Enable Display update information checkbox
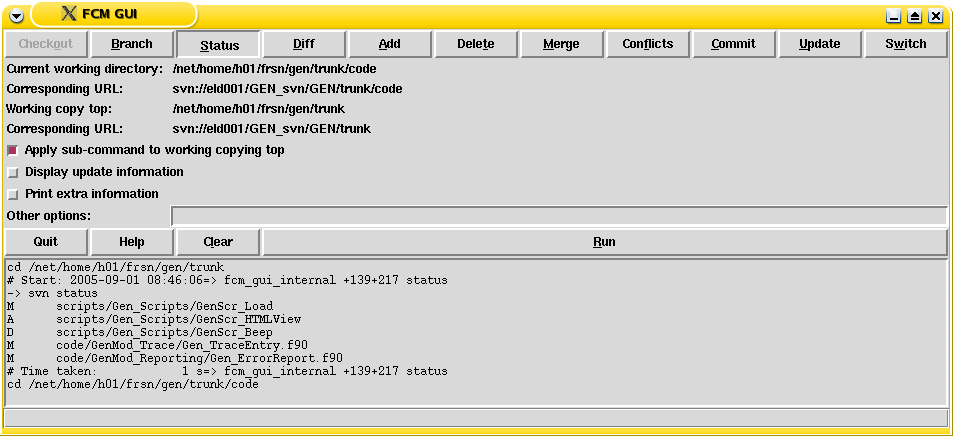Image resolution: width=953 pixels, height=436 pixels. [x=13, y=172]
